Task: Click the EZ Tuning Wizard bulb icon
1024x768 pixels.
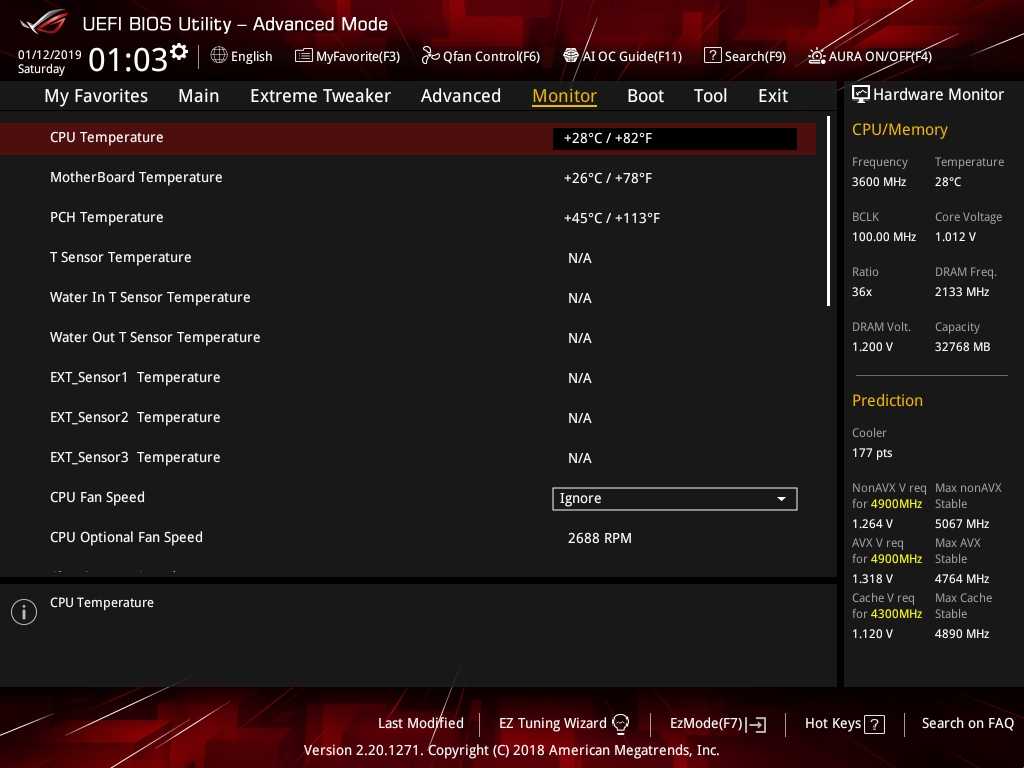Action: [x=621, y=723]
